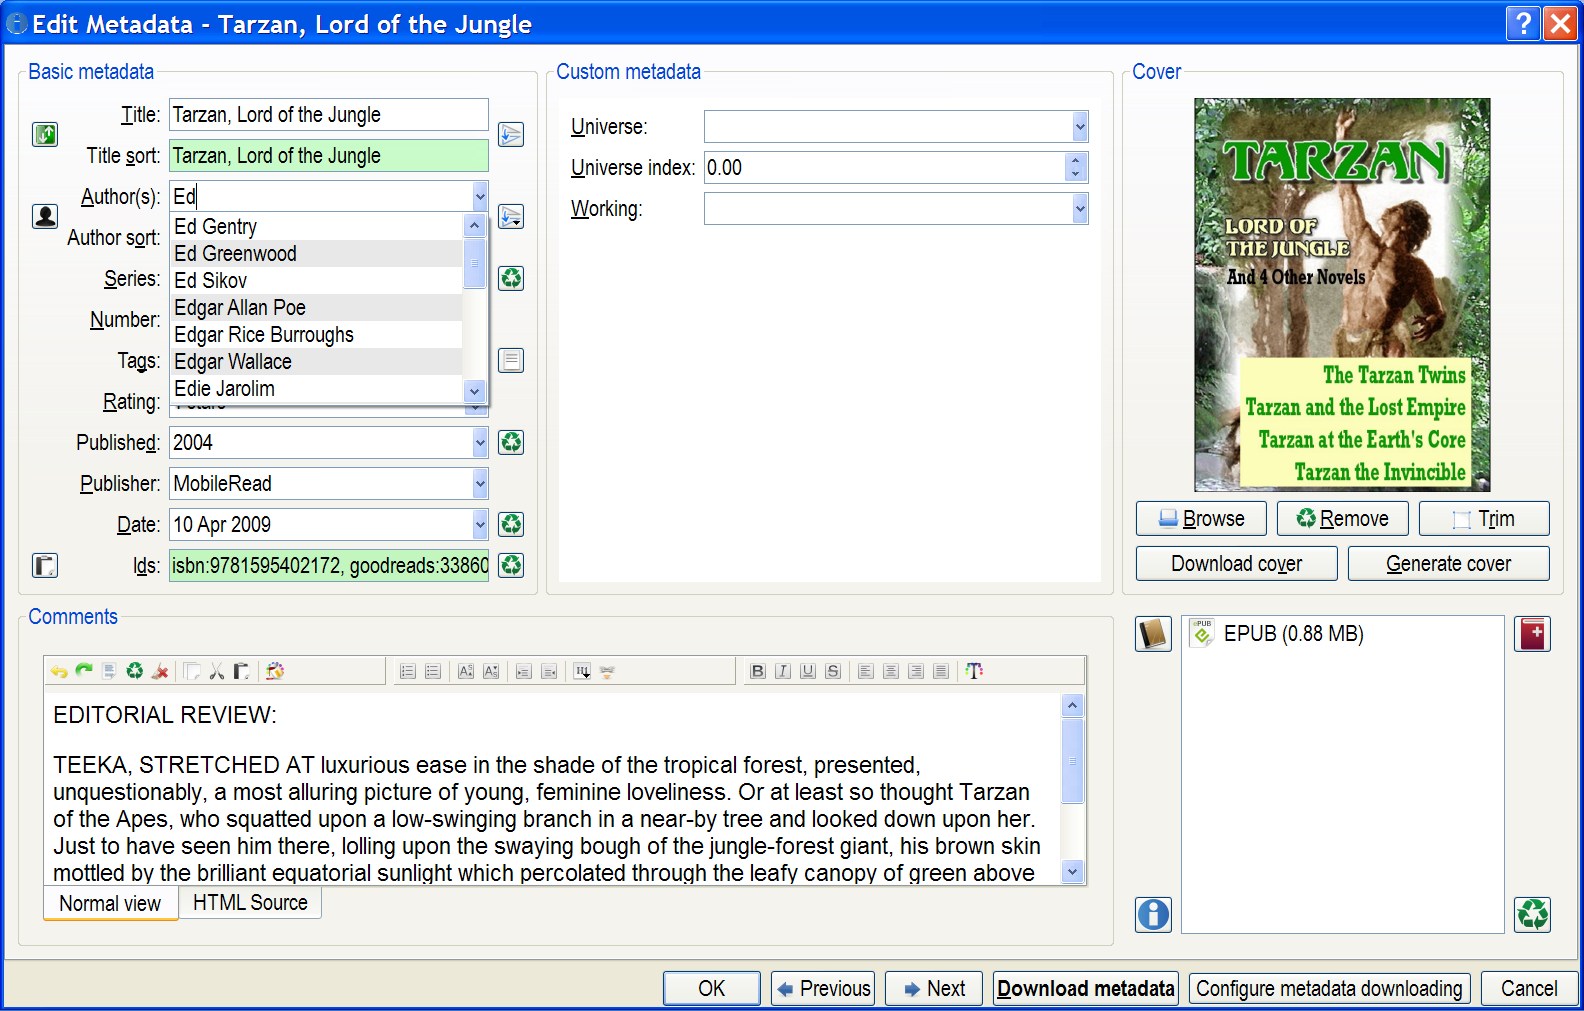Click the author sort arrow icon beside Author(s)

point(511,216)
